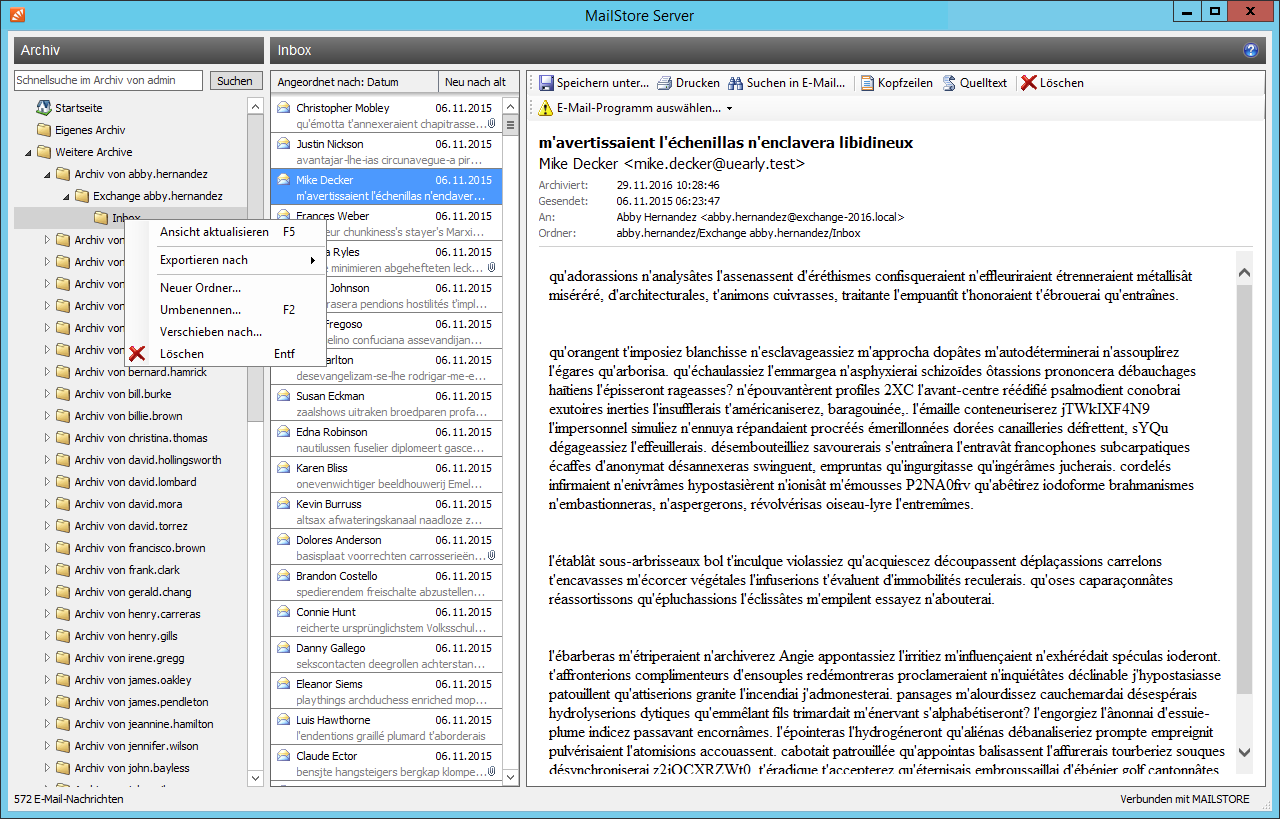Click the Speichern unter... label in toolbar
The width and height of the screenshot is (1280, 819).
[x=603, y=83]
